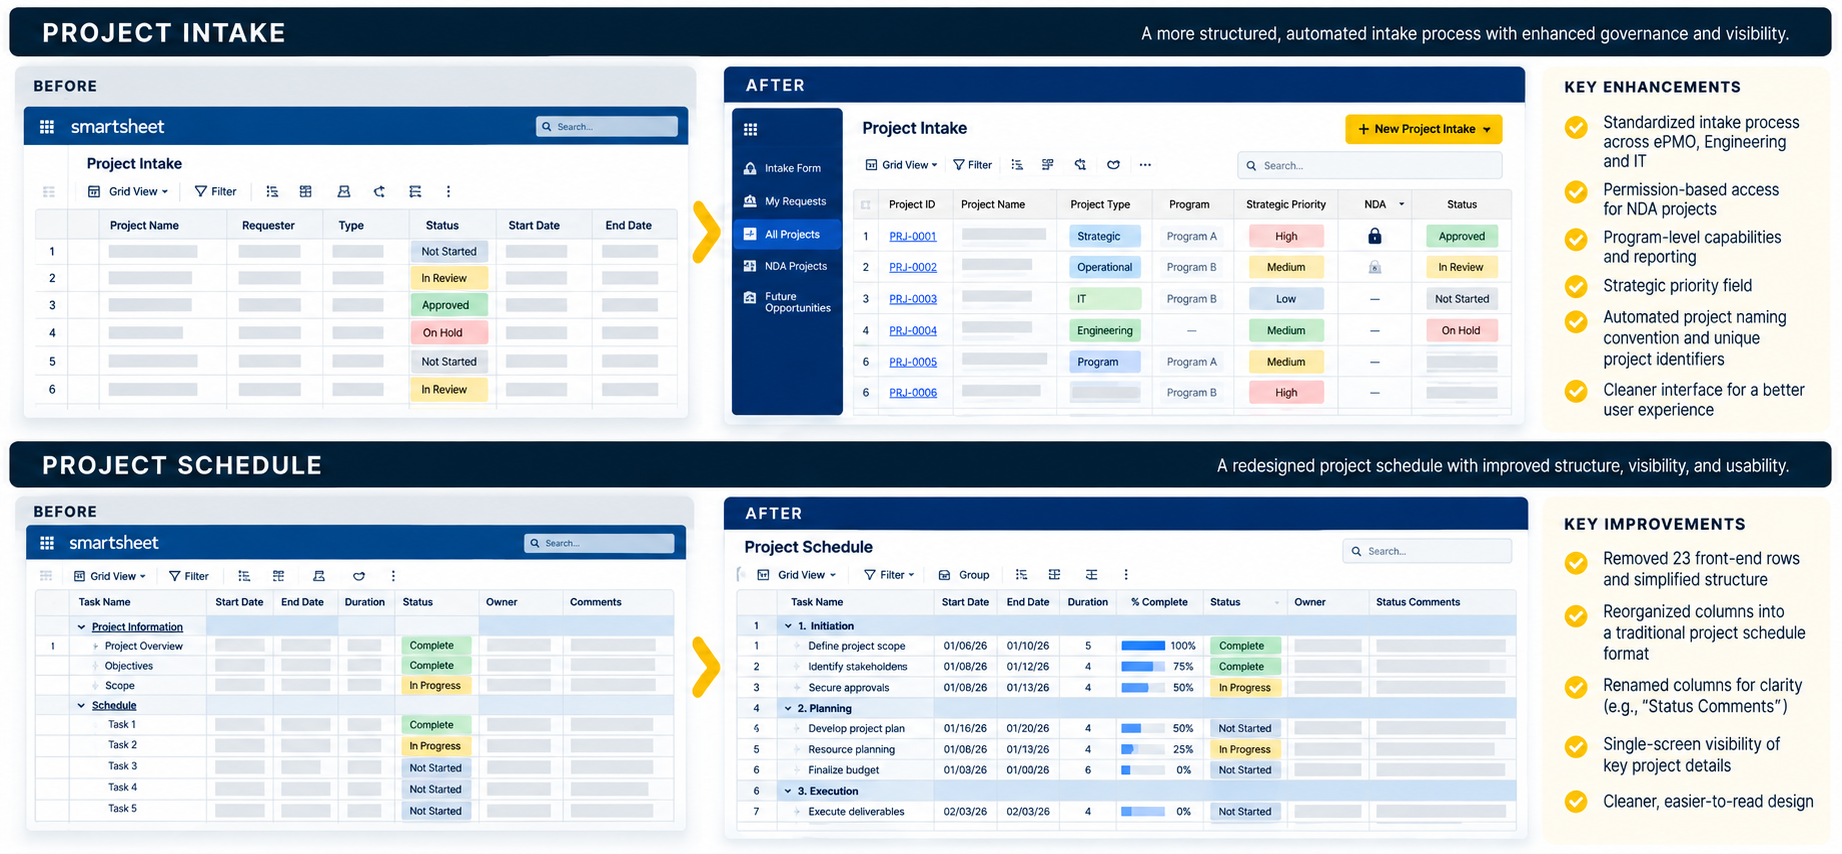Open NDA Projects in the After sidebar
The width and height of the screenshot is (1842, 854).
click(x=787, y=266)
